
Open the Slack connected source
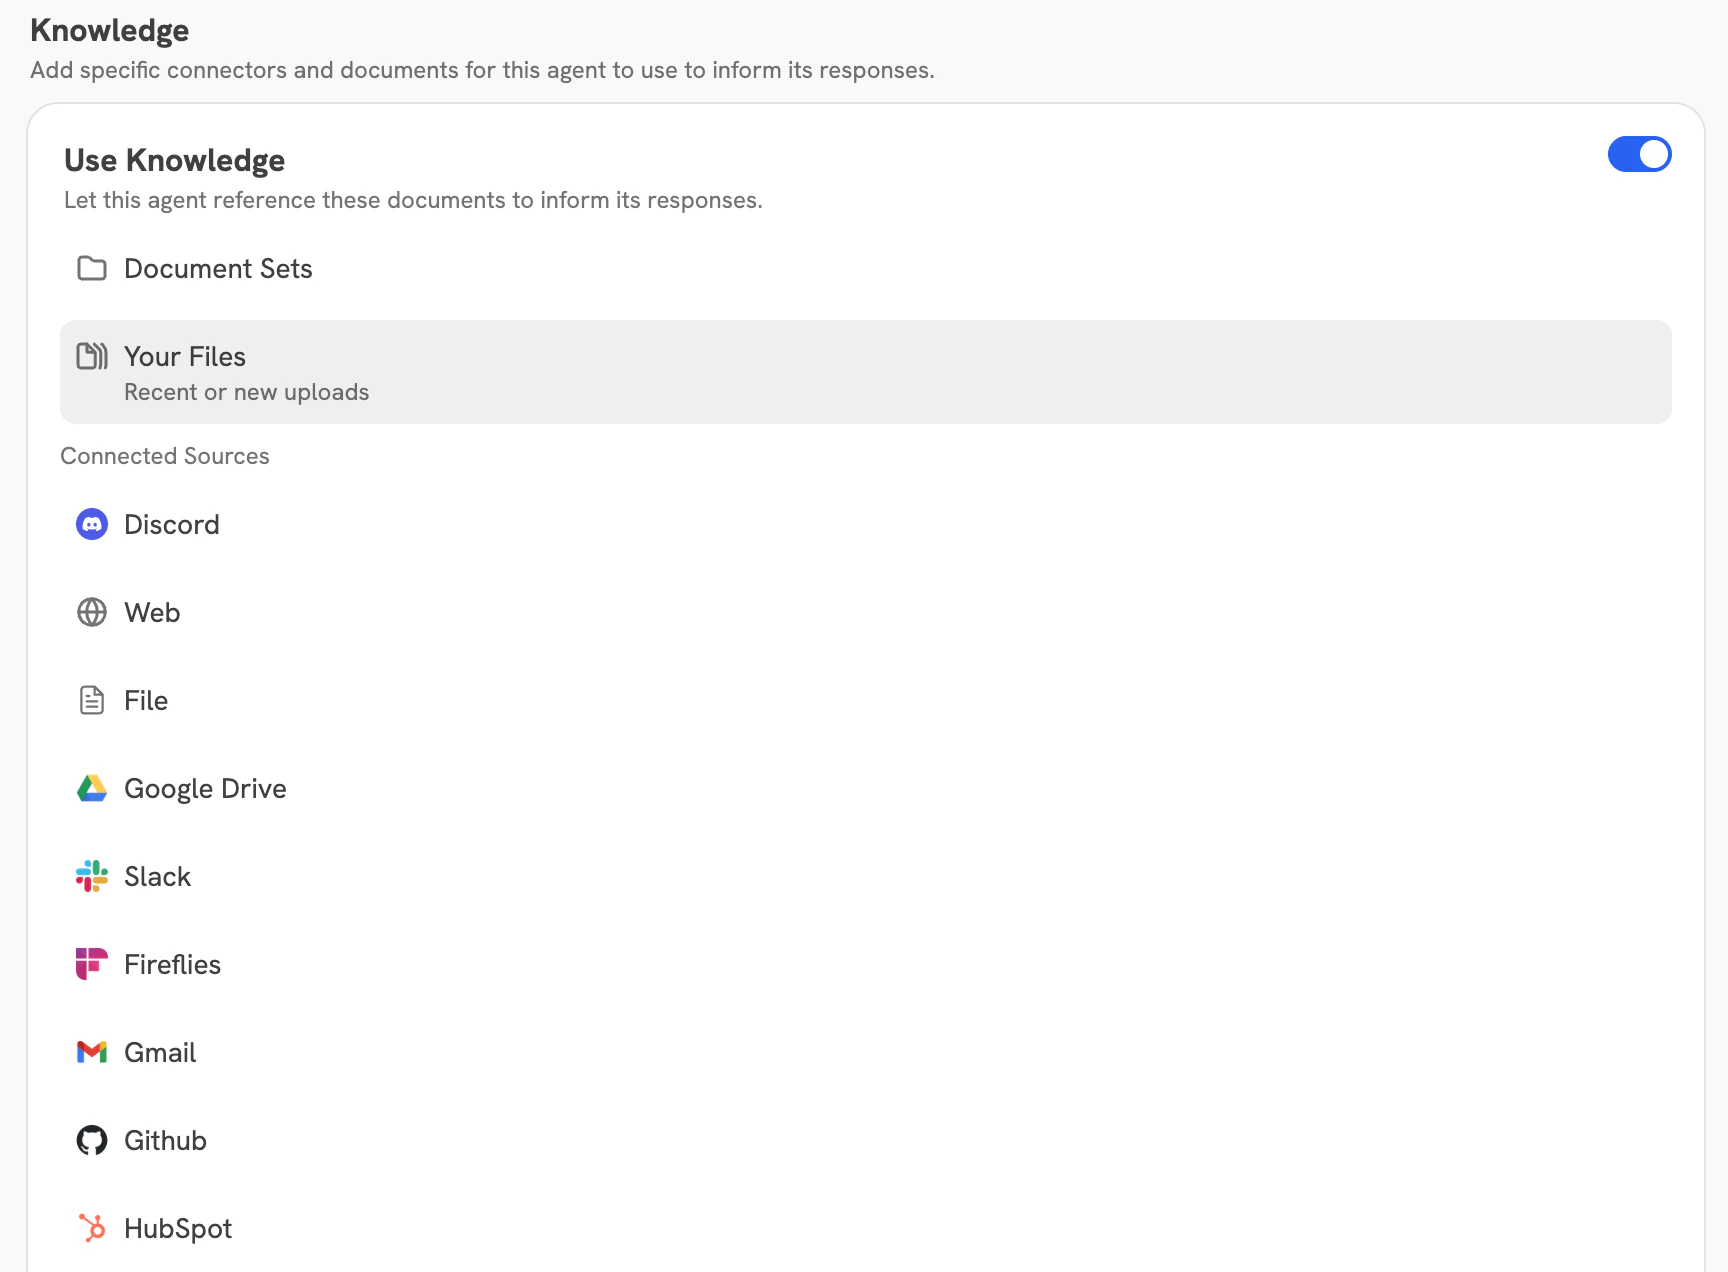157,876
